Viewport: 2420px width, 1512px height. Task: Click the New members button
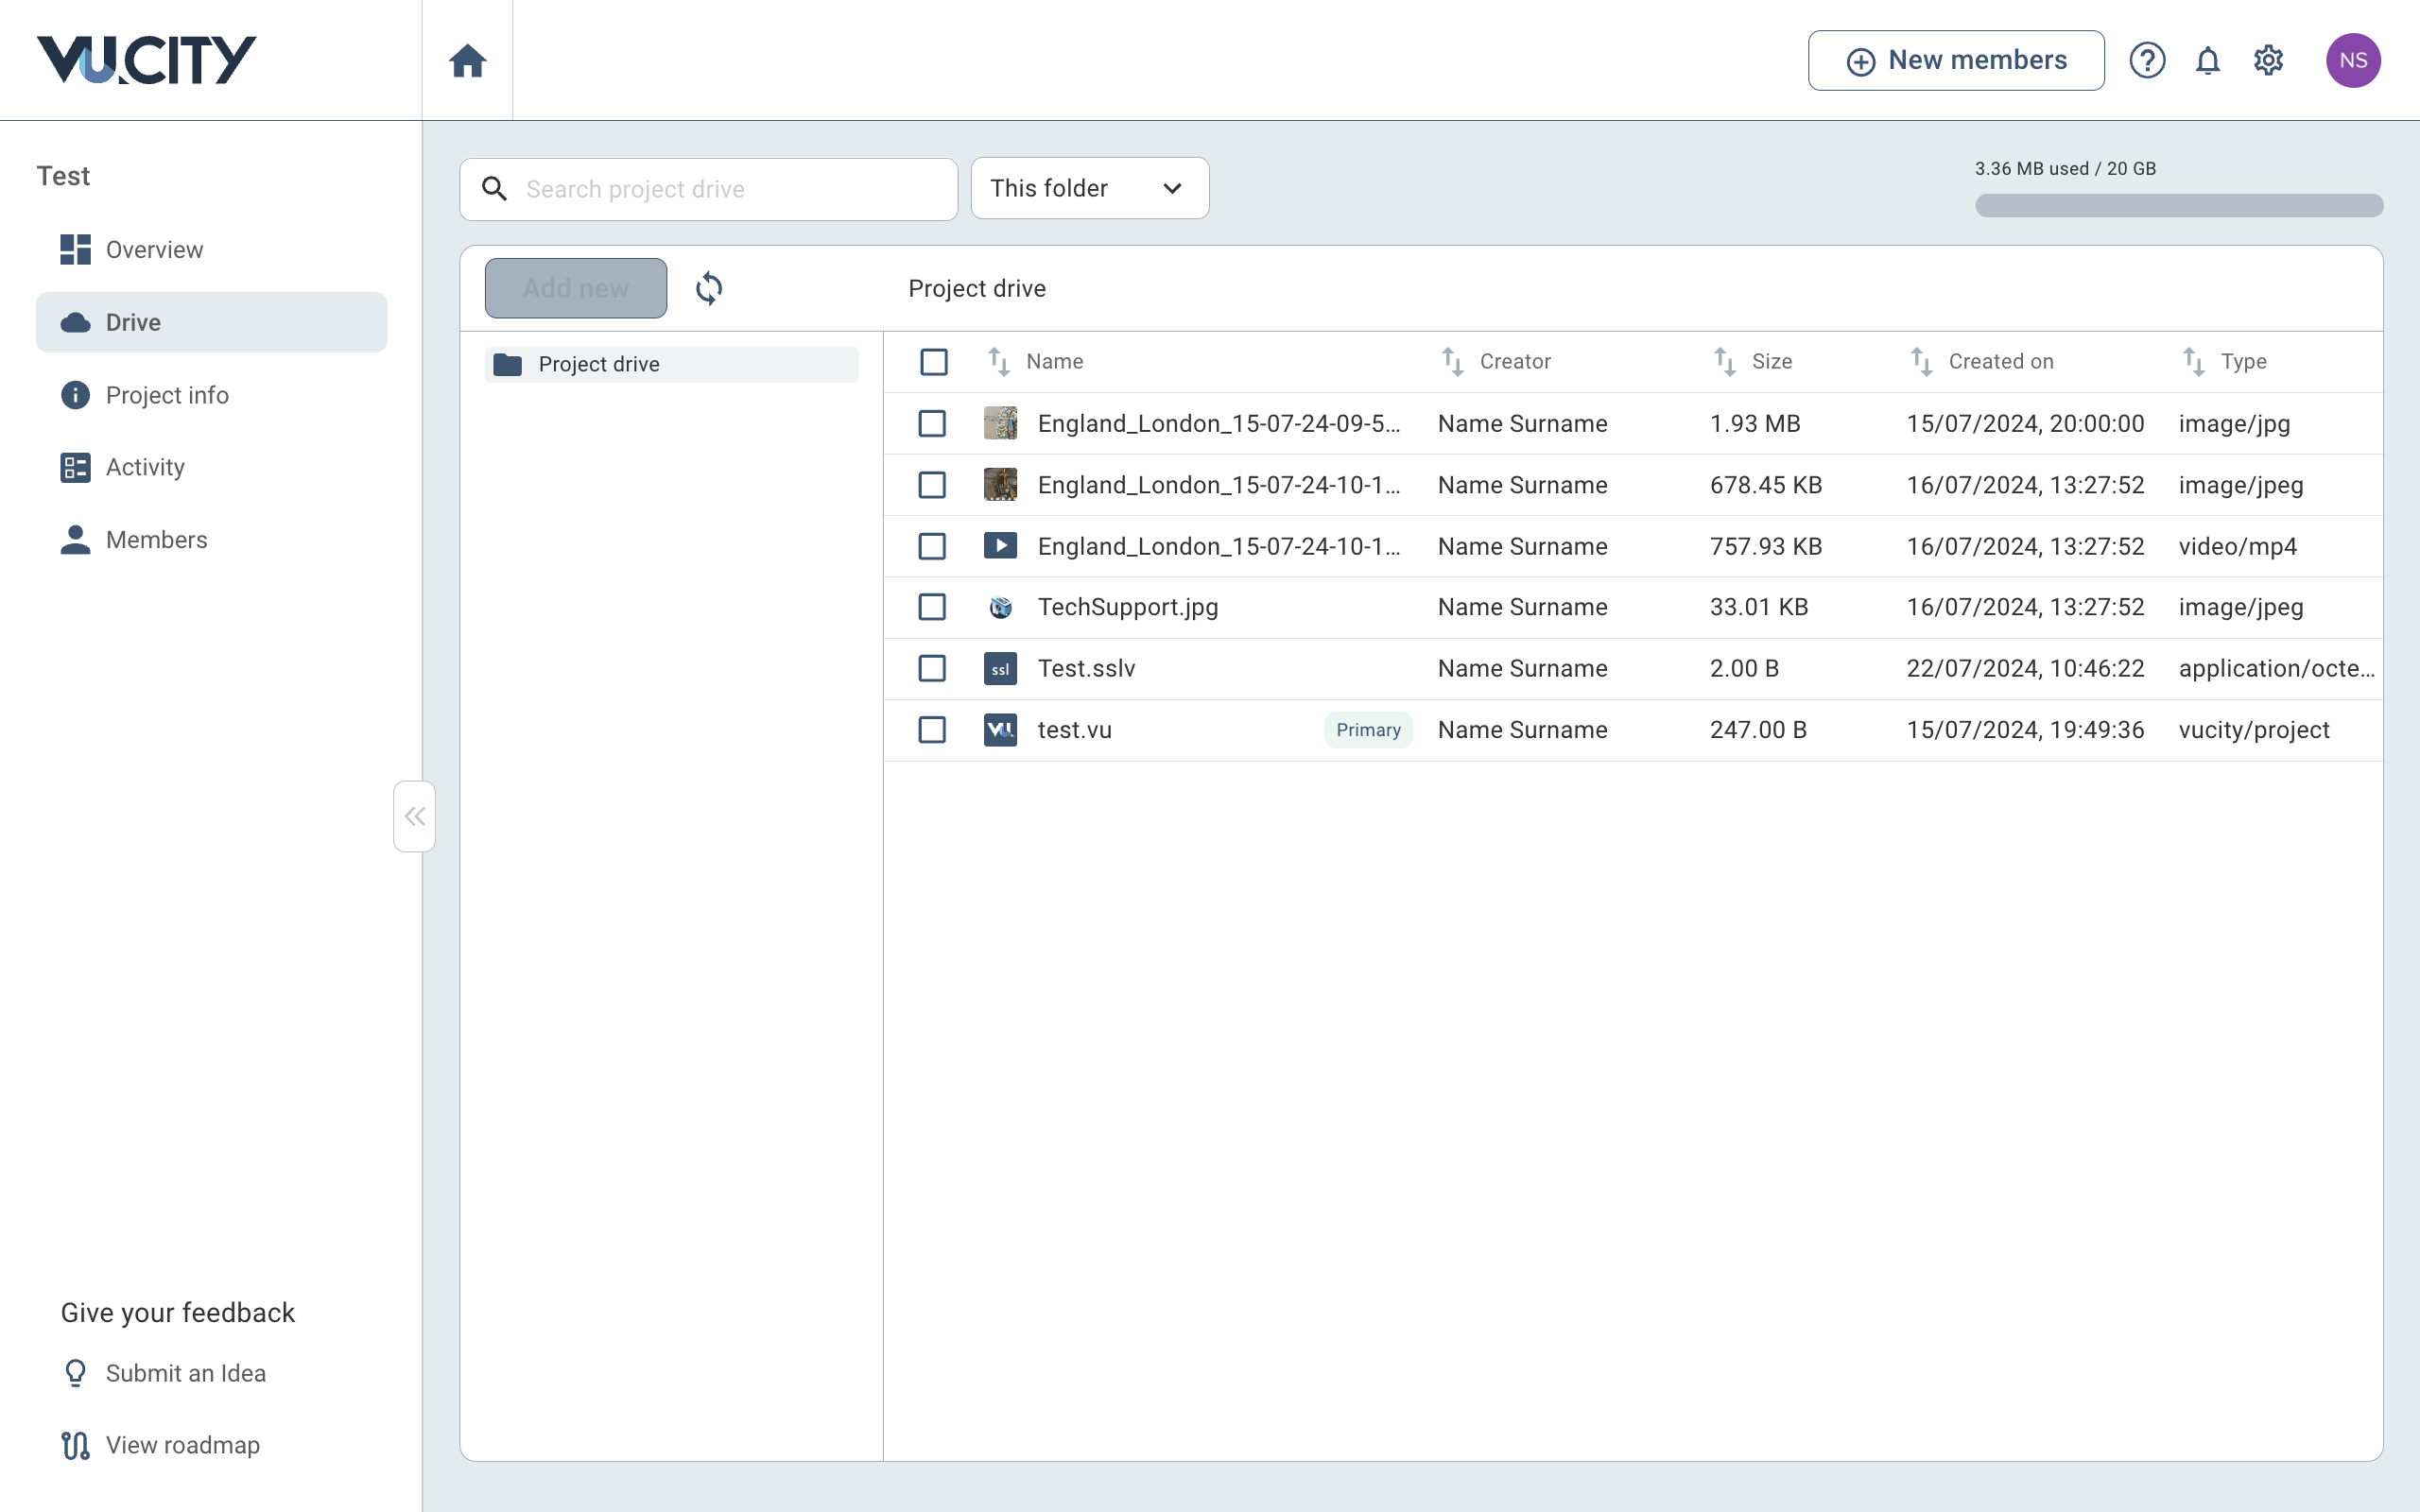click(x=1955, y=61)
